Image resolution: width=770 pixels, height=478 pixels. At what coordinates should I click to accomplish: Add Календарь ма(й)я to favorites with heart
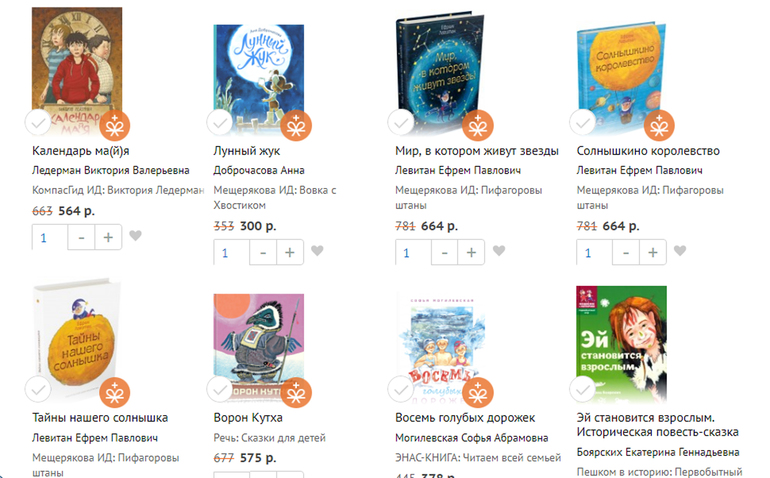(x=136, y=235)
